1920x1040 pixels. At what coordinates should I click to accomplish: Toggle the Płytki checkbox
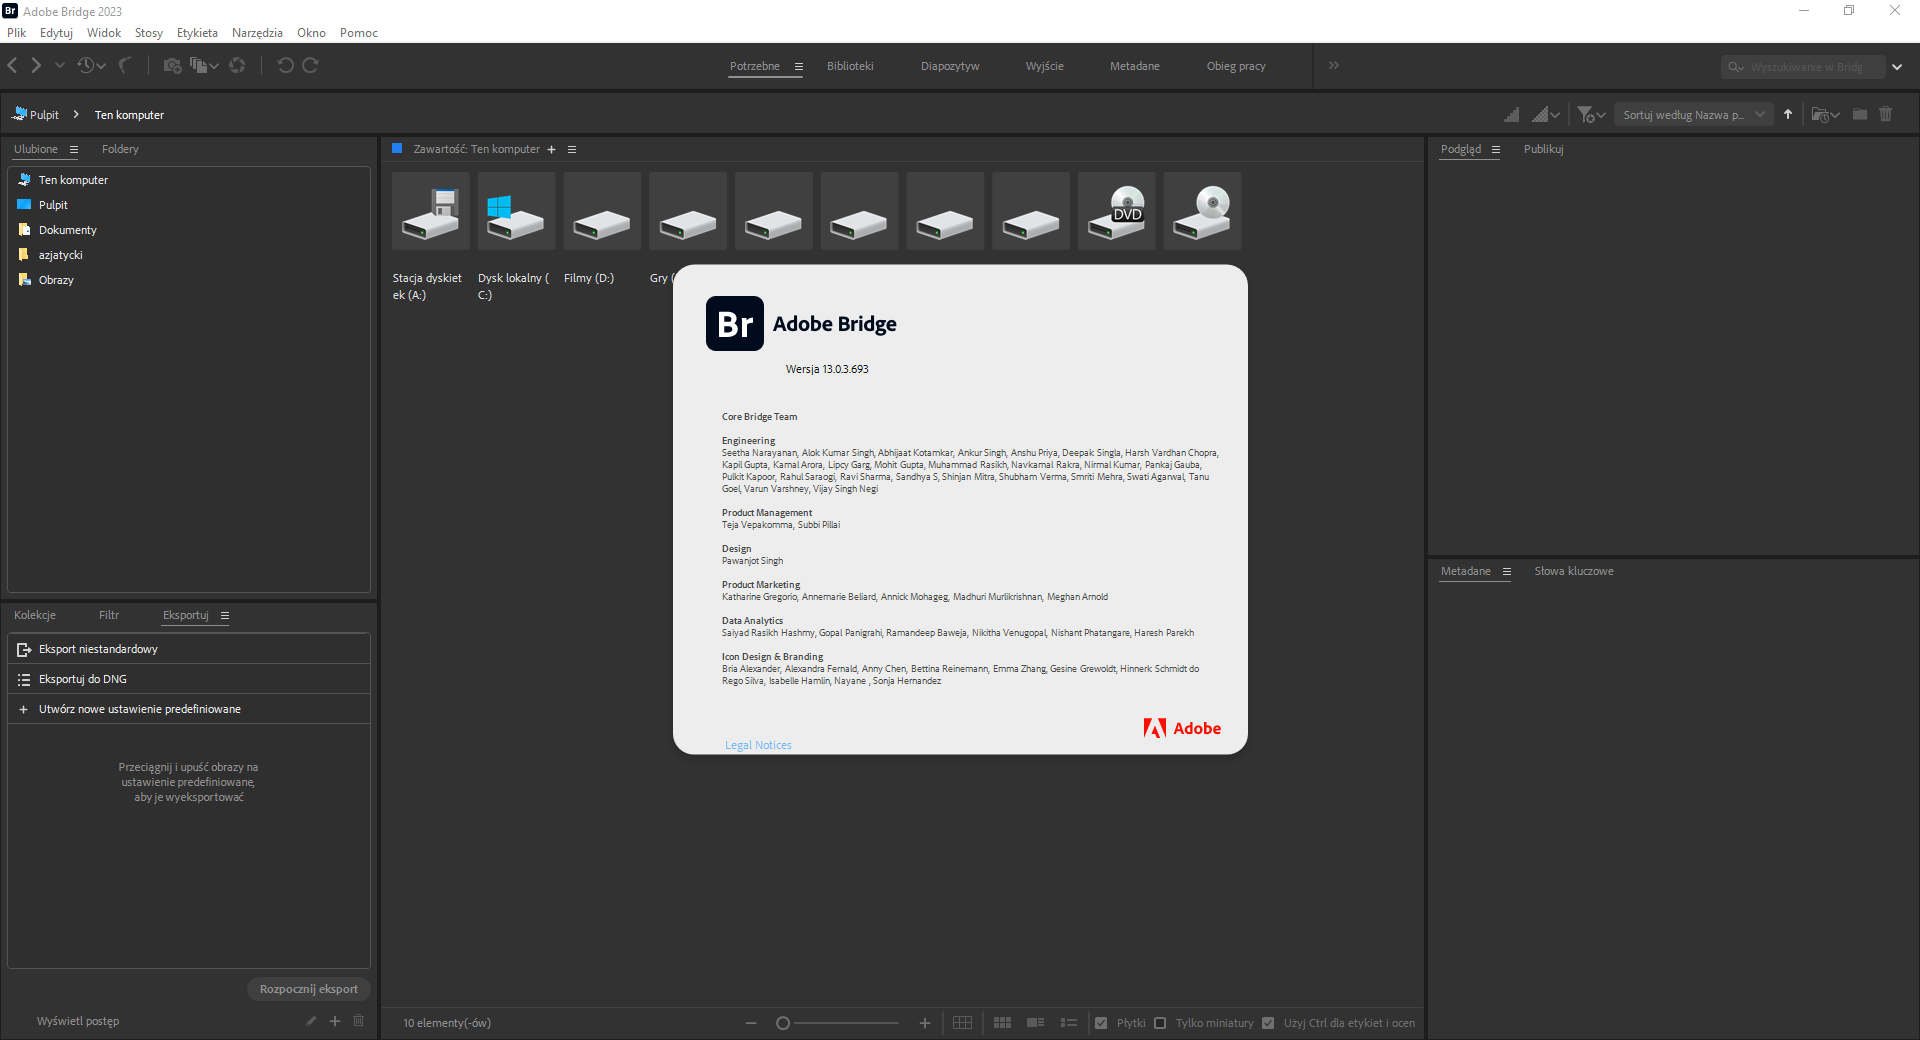1101,1023
